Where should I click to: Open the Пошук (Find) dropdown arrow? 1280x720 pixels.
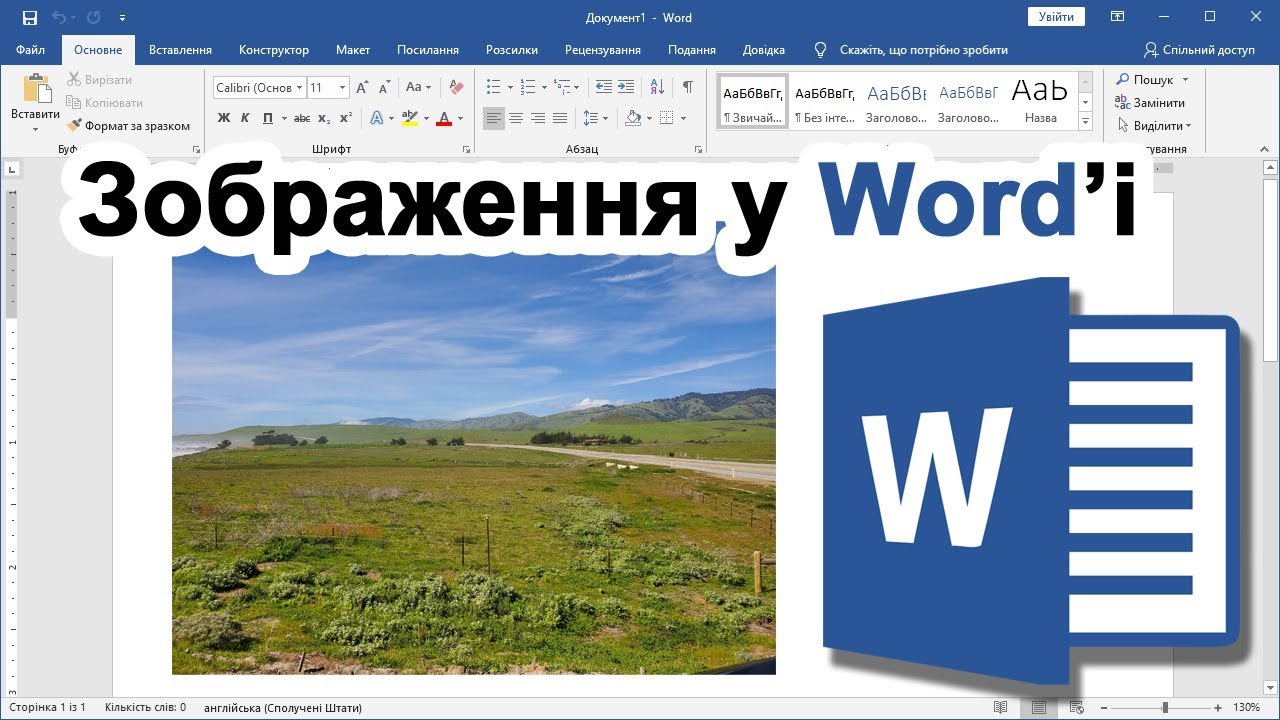tap(1186, 80)
